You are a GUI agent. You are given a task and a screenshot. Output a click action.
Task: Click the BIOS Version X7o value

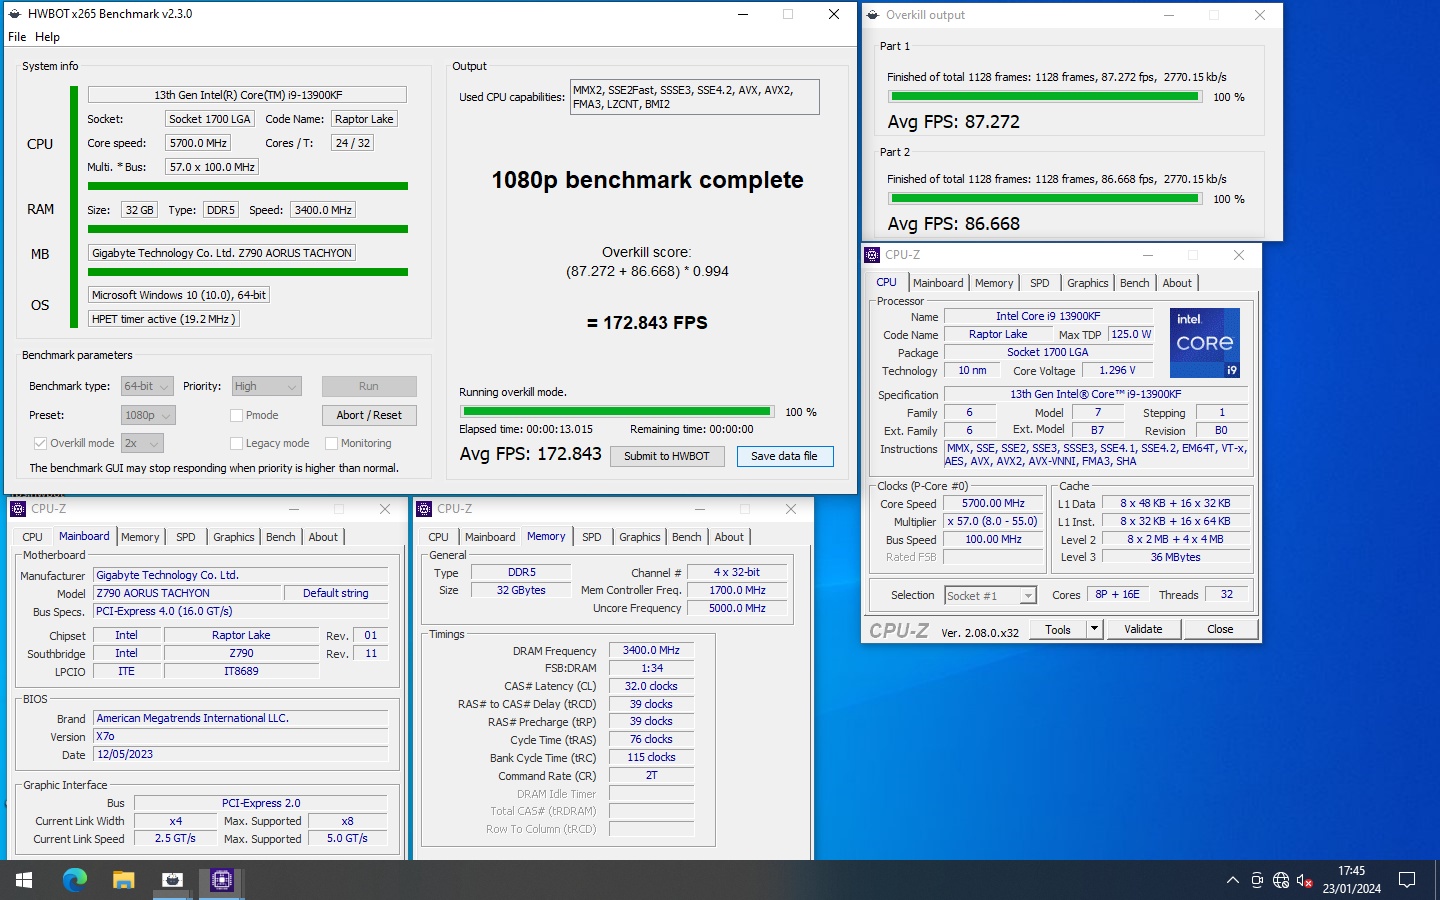[x=241, y=736]
